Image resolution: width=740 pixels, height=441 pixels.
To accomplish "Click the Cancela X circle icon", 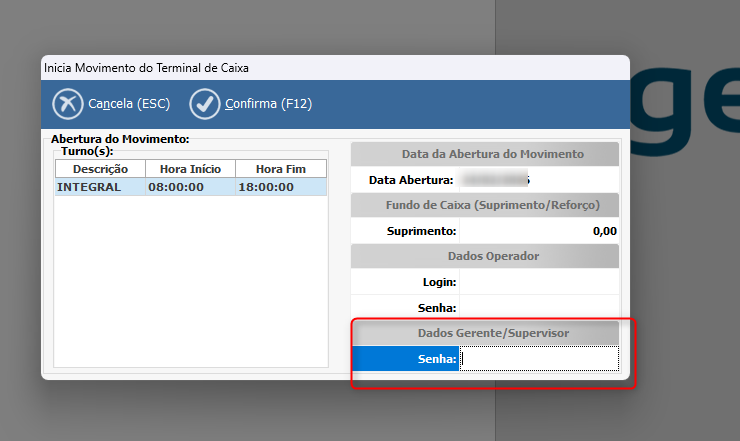I will 68,104.
